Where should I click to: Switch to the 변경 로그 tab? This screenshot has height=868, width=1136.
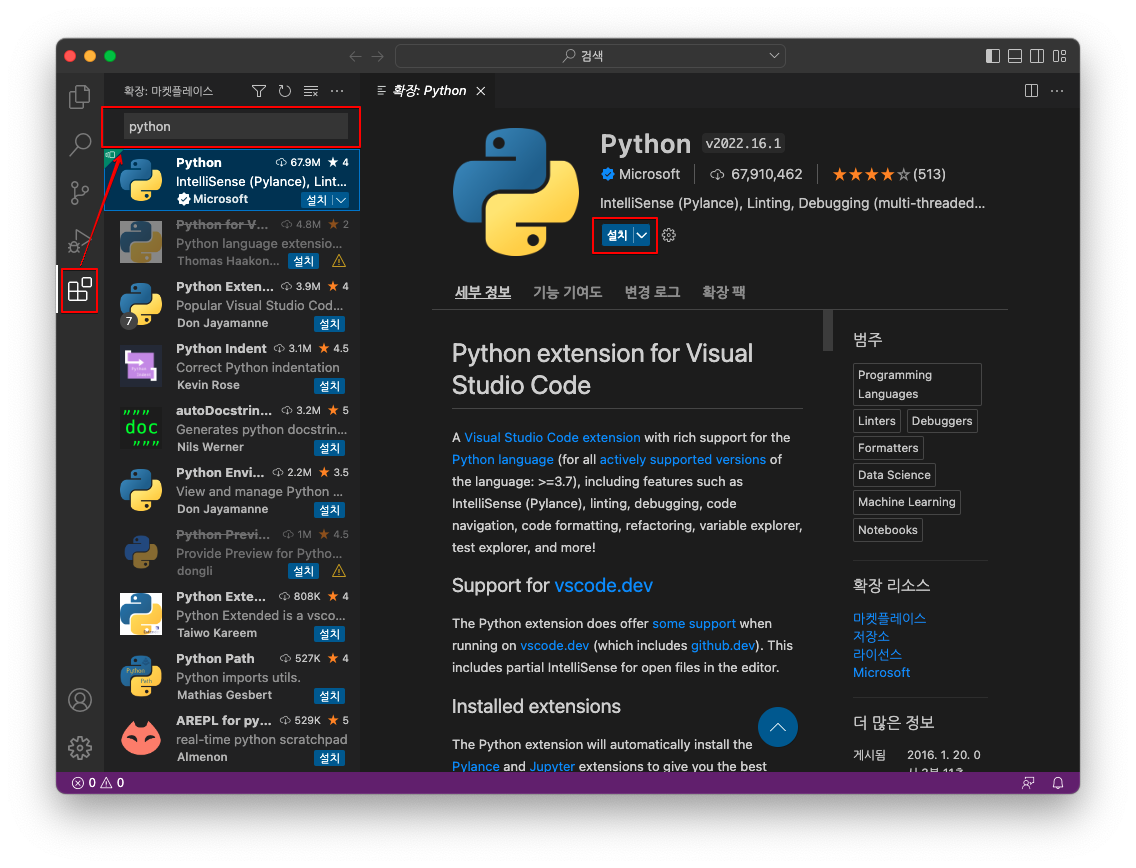click(652, 292)
